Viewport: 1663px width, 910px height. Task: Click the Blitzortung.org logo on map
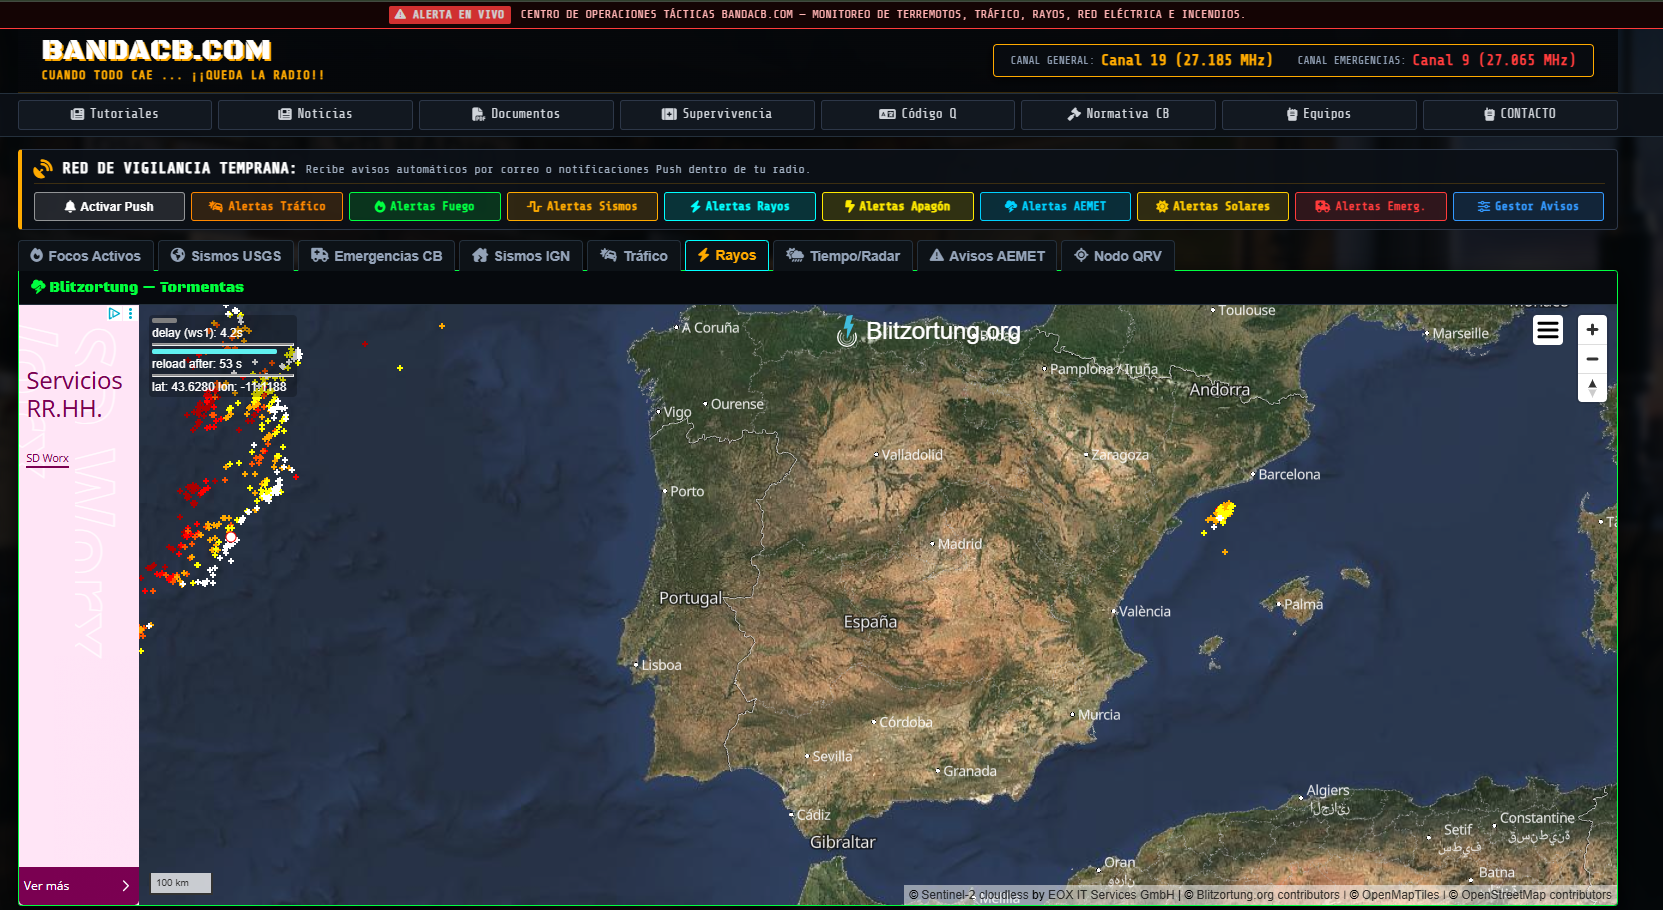(x=929, y=330)
